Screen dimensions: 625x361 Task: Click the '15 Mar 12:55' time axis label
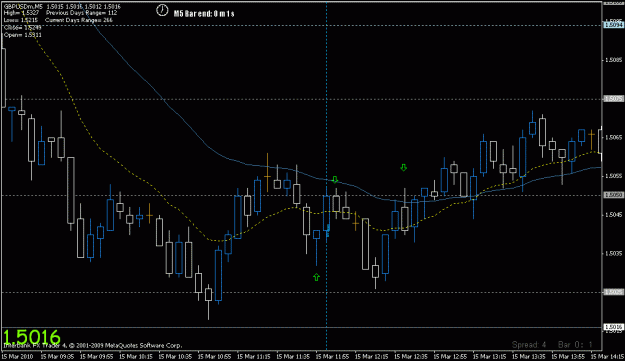pyautogui.click(x=450, y=356)
